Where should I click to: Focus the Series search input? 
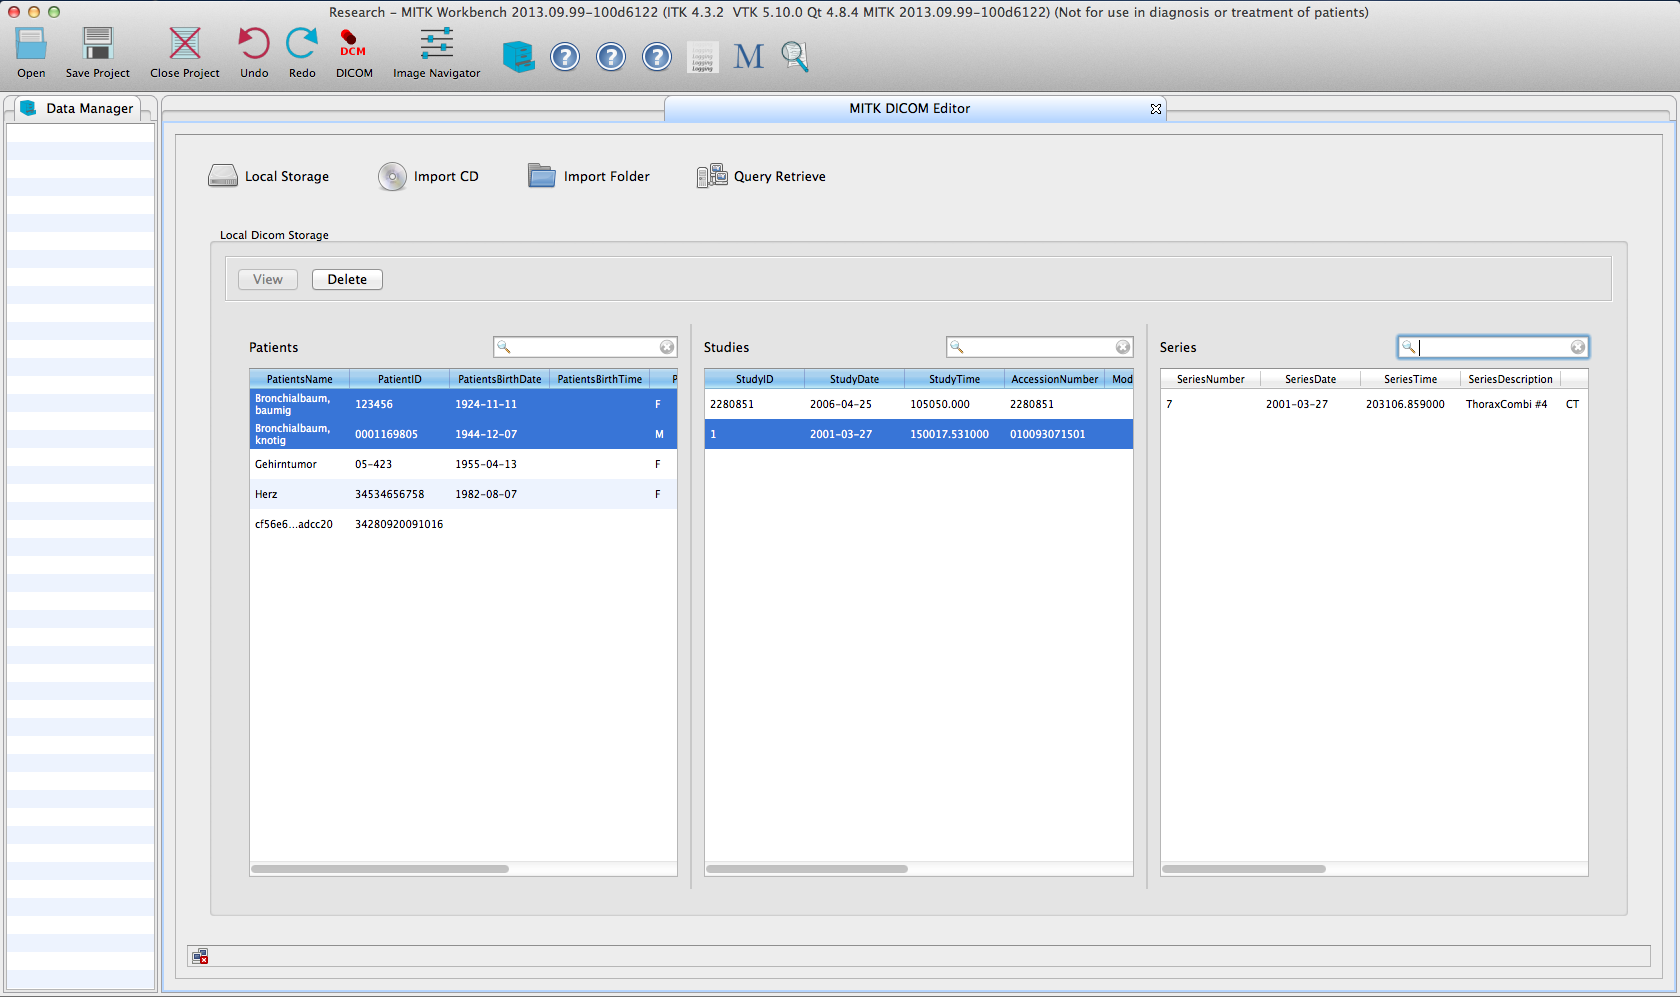[1493, 347]
